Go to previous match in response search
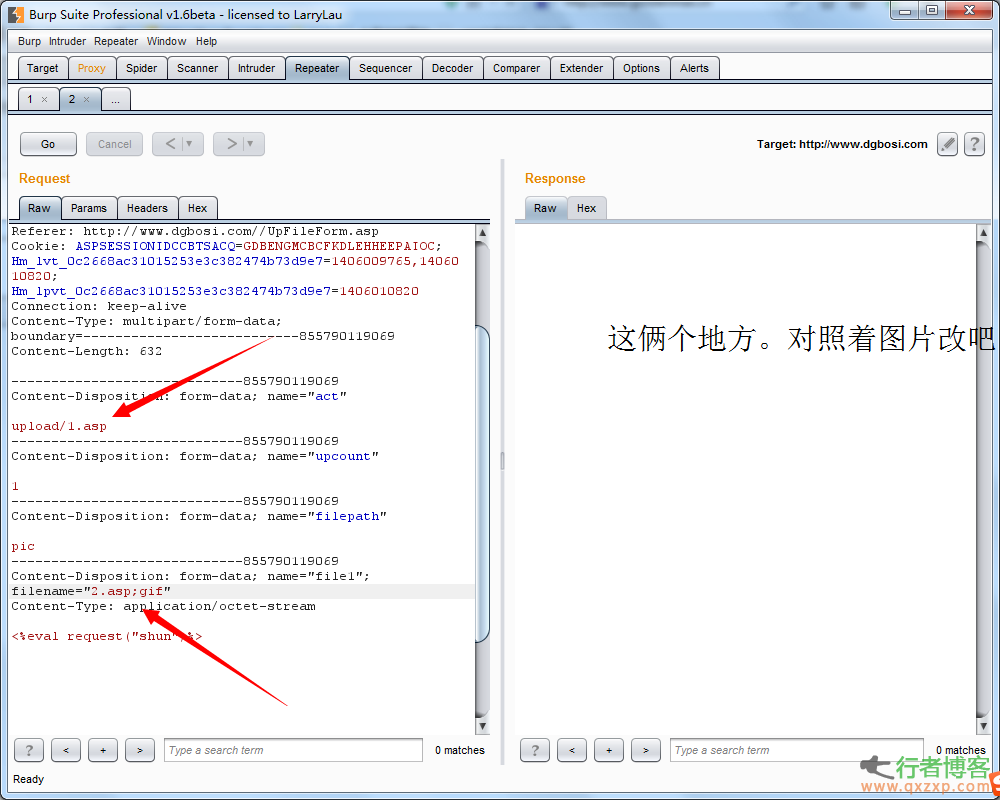This screenshot has width=1000, height=800. point(571,750)
